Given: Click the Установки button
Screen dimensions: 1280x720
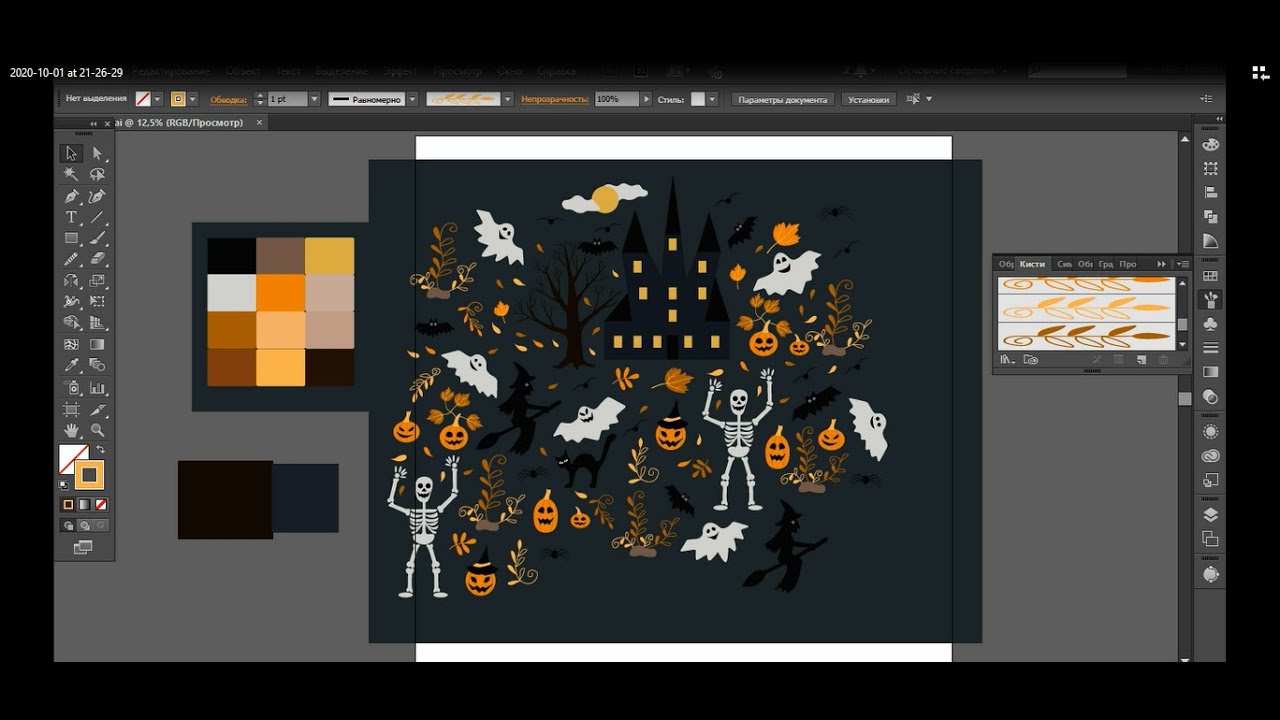Looking at the screenshot, I should pyautogui.click(x=867, y=99).
